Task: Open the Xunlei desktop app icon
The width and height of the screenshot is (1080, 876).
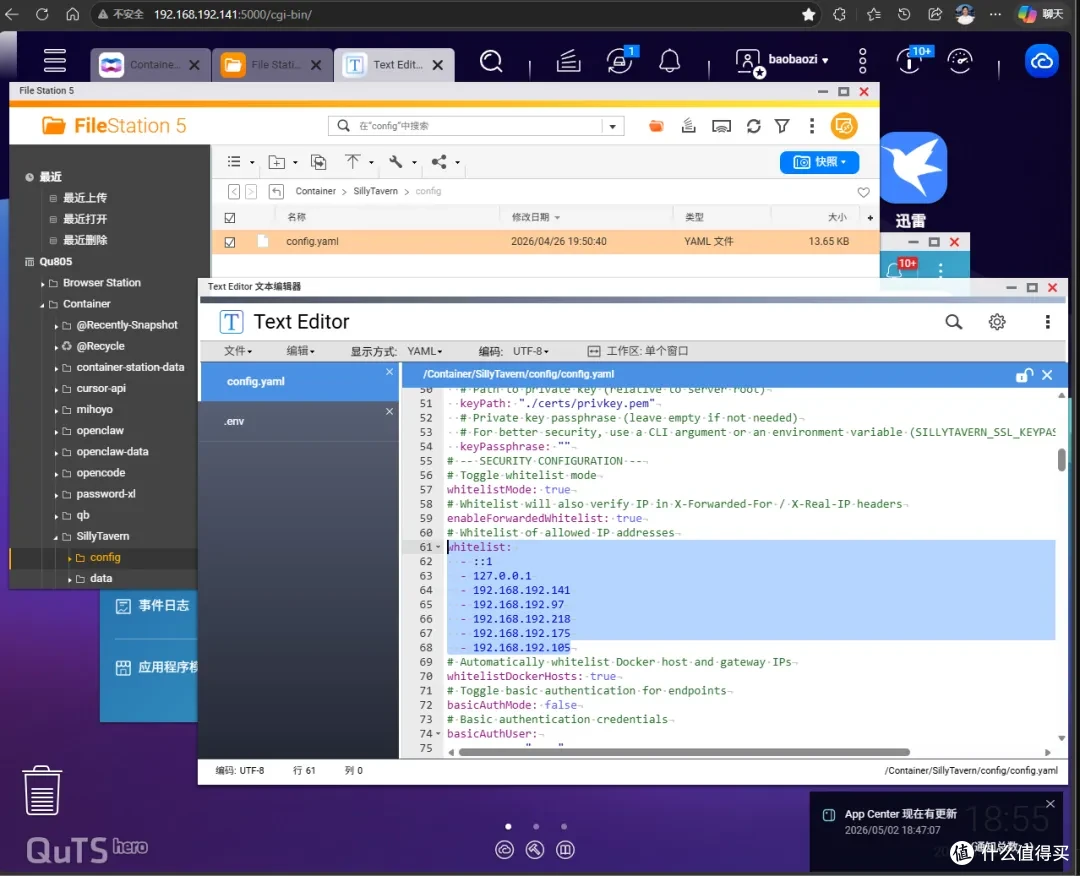Action: click(x=913, y=168)
